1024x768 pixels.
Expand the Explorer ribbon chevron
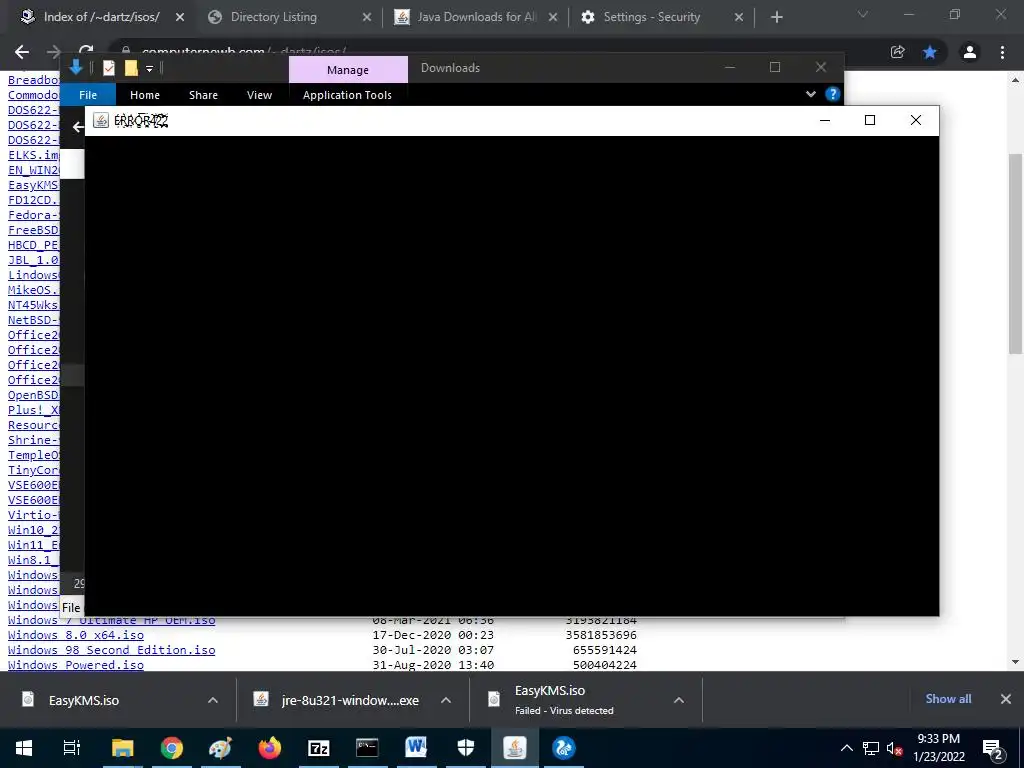810,94
